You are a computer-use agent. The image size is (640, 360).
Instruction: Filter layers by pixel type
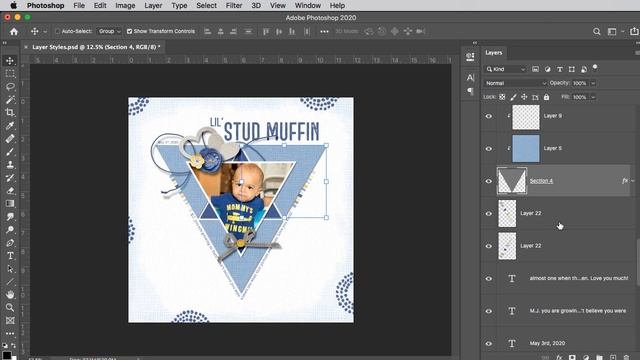point(535,69)
